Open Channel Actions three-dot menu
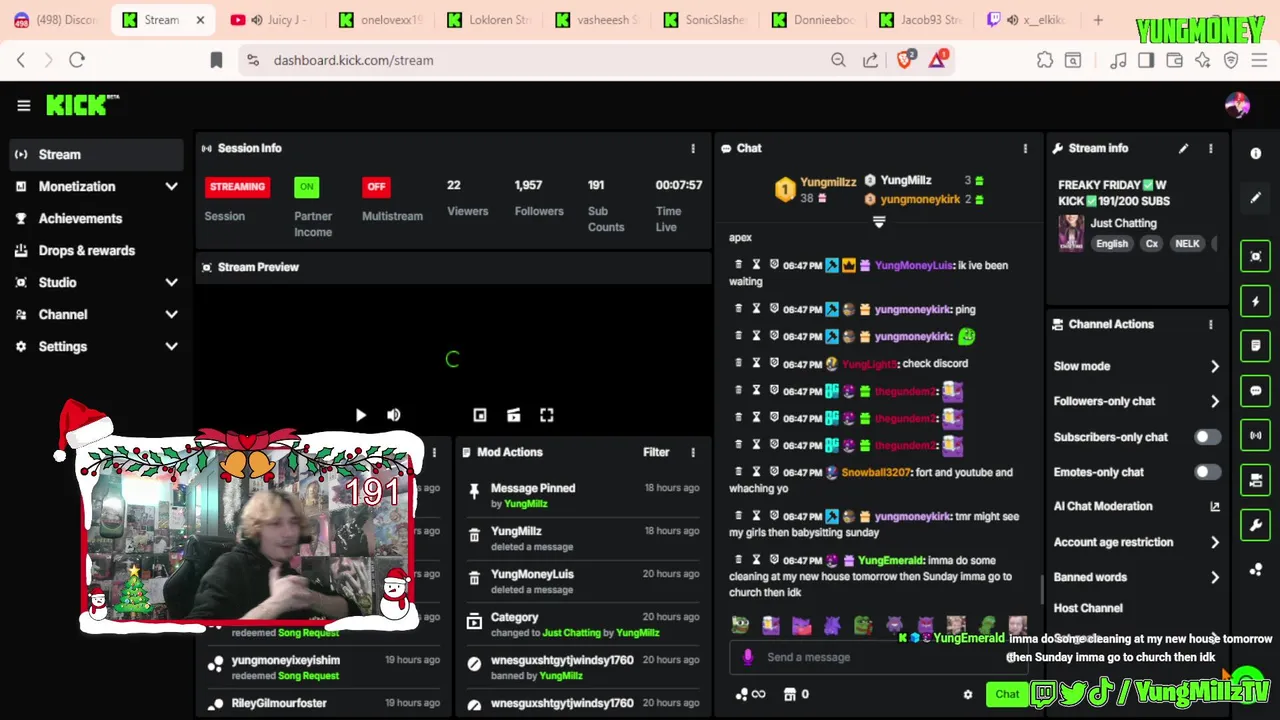This screenshot has height=720, width=1280. pos(1211,324)
